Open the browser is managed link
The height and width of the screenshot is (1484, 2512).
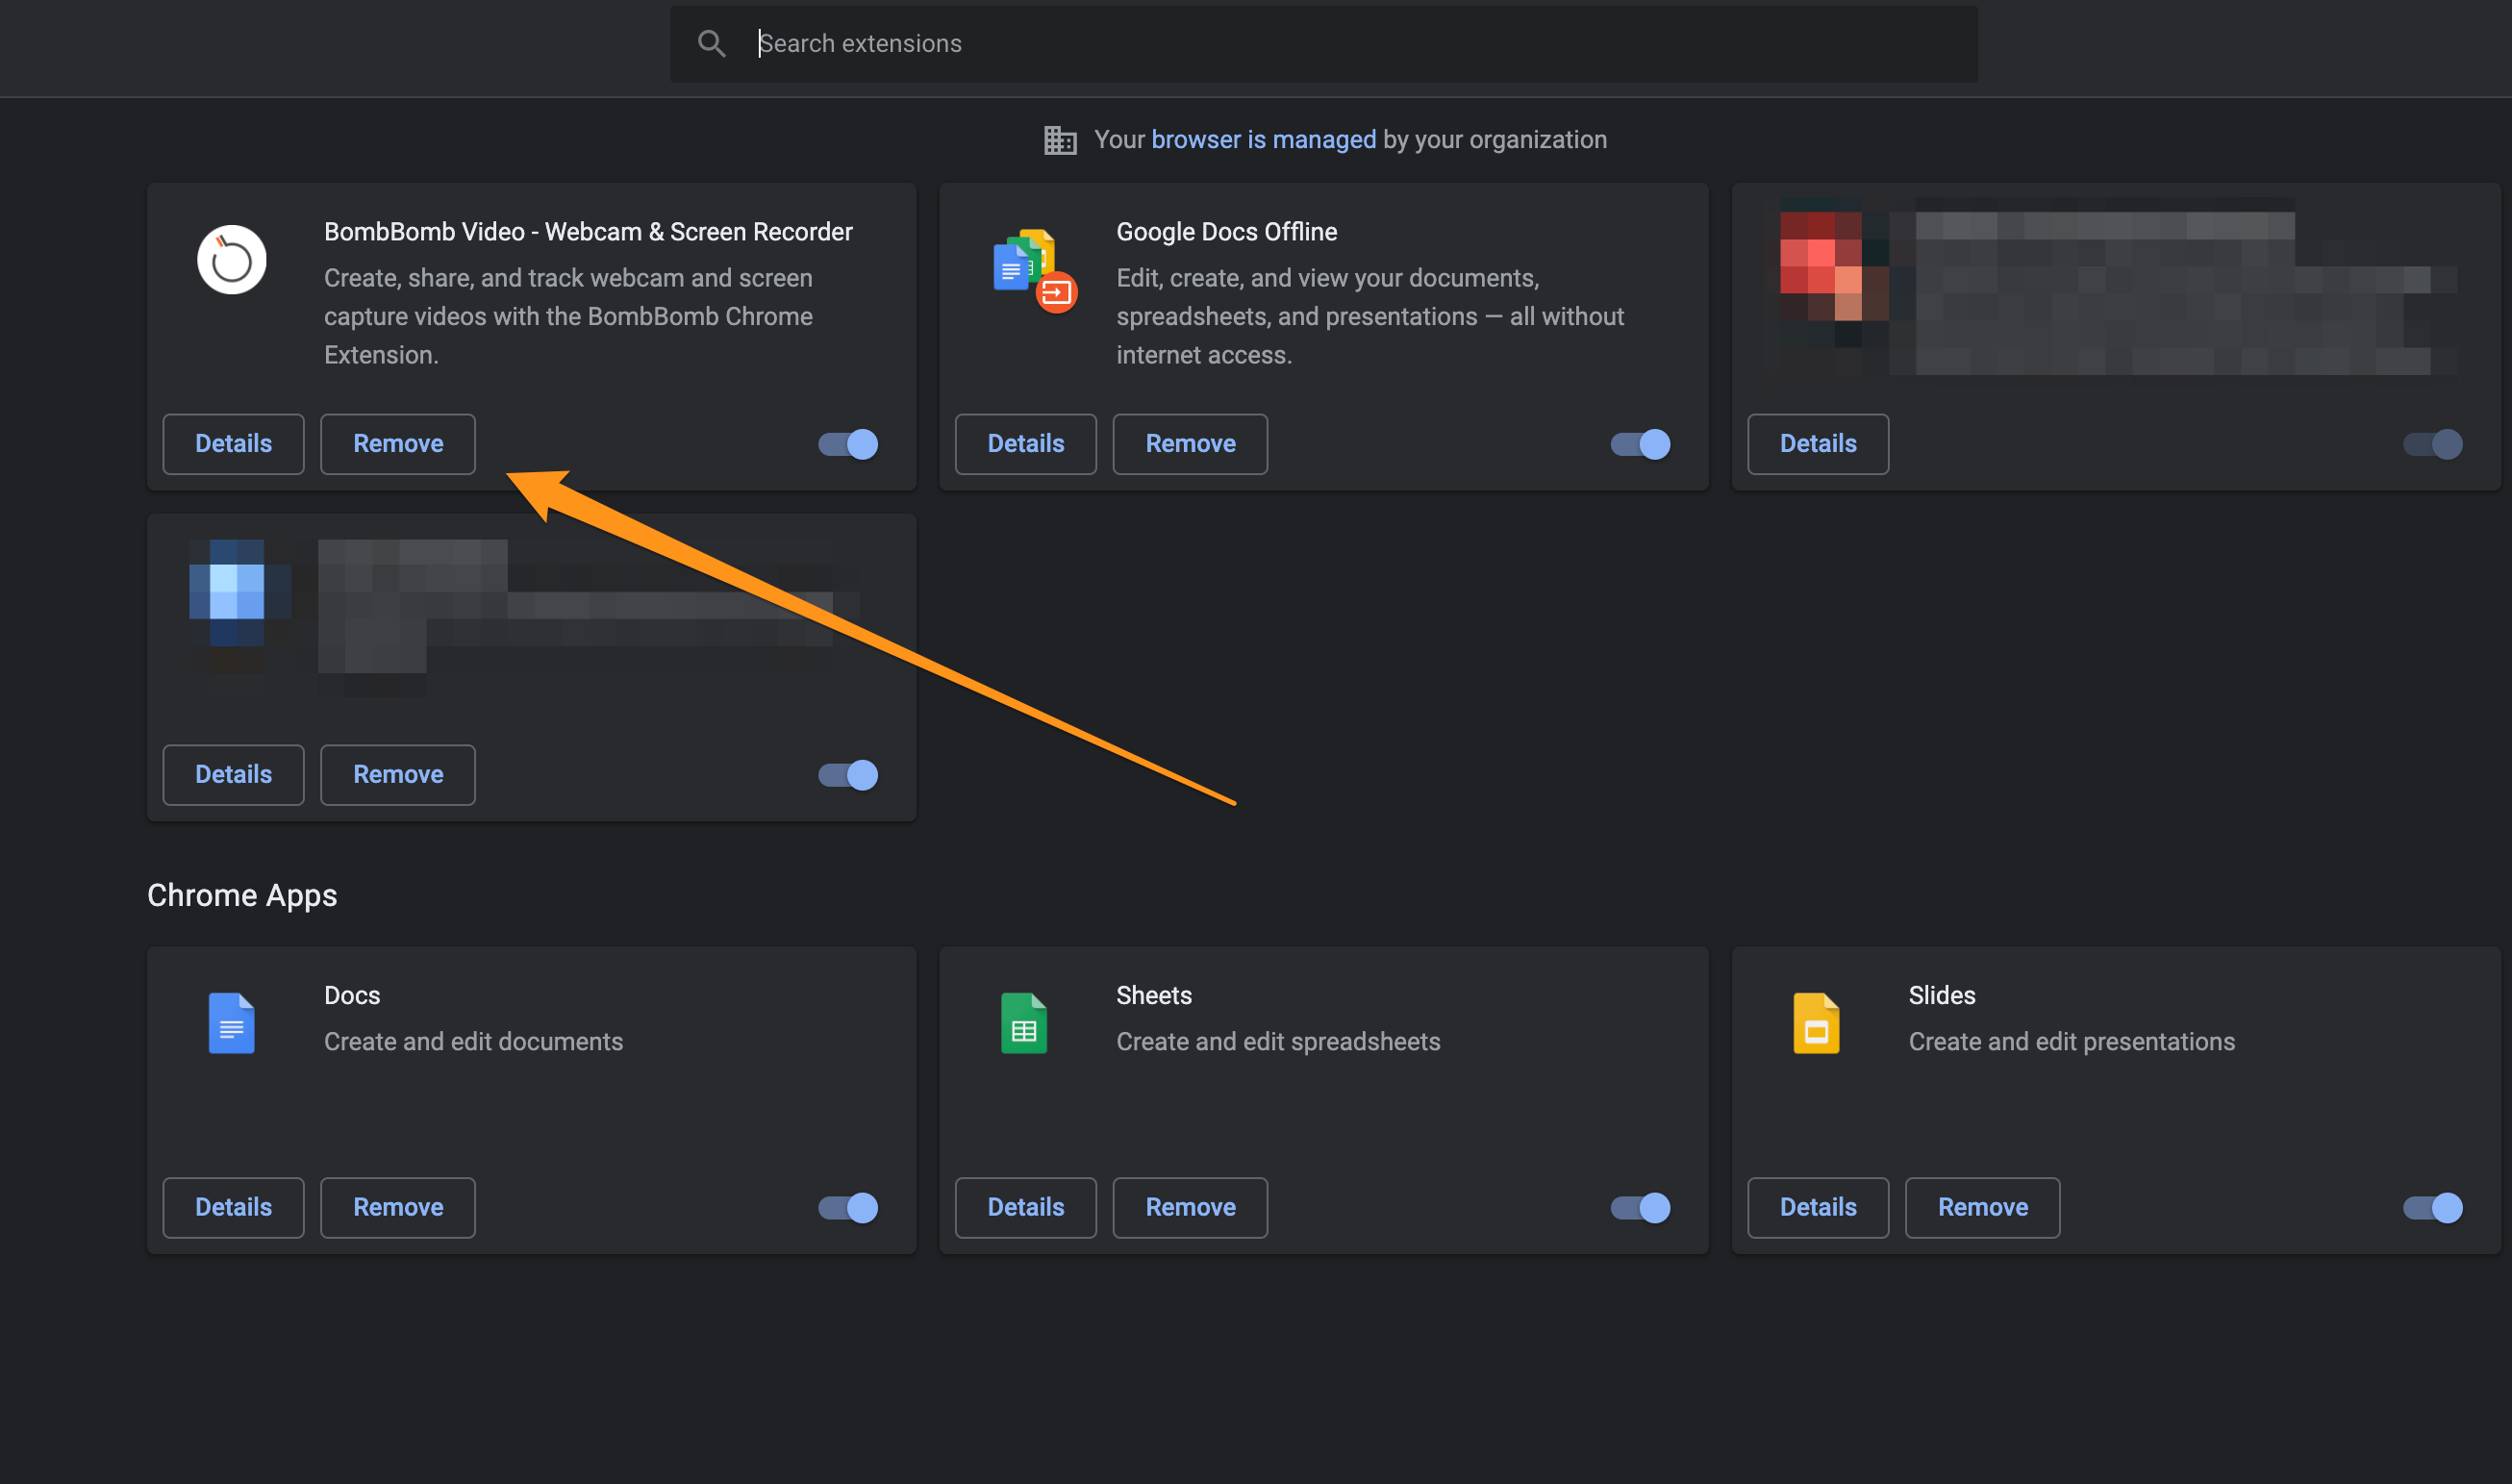[1263, 140]
